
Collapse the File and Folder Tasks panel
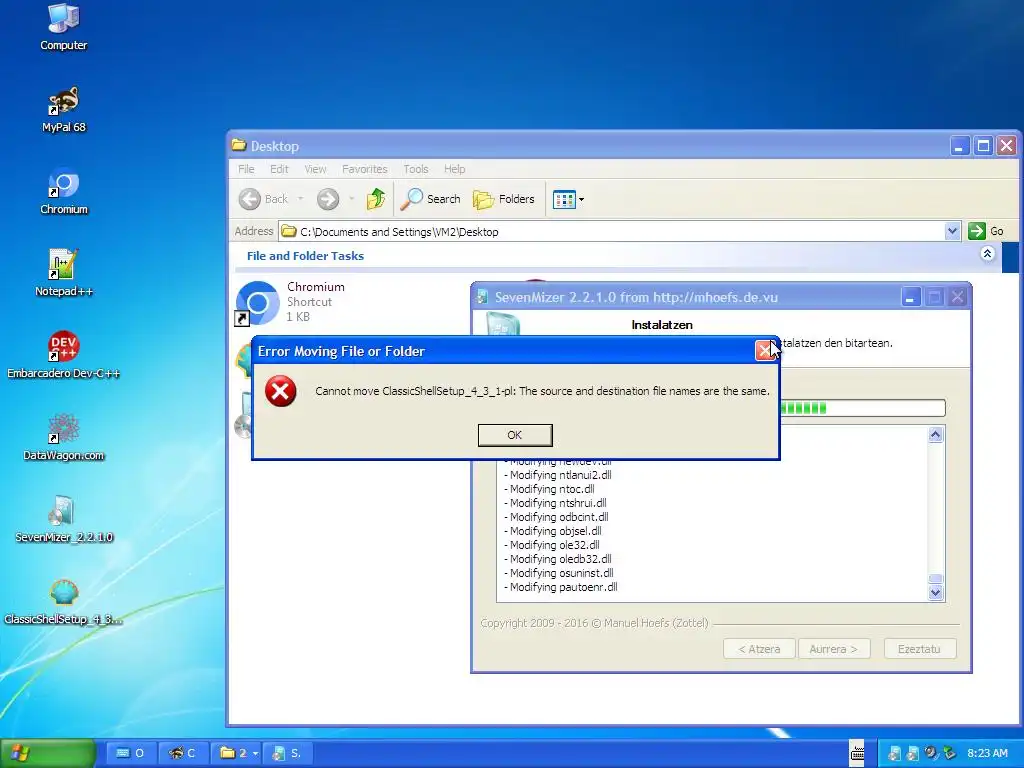pyautogui.click(x=987, y=253)
